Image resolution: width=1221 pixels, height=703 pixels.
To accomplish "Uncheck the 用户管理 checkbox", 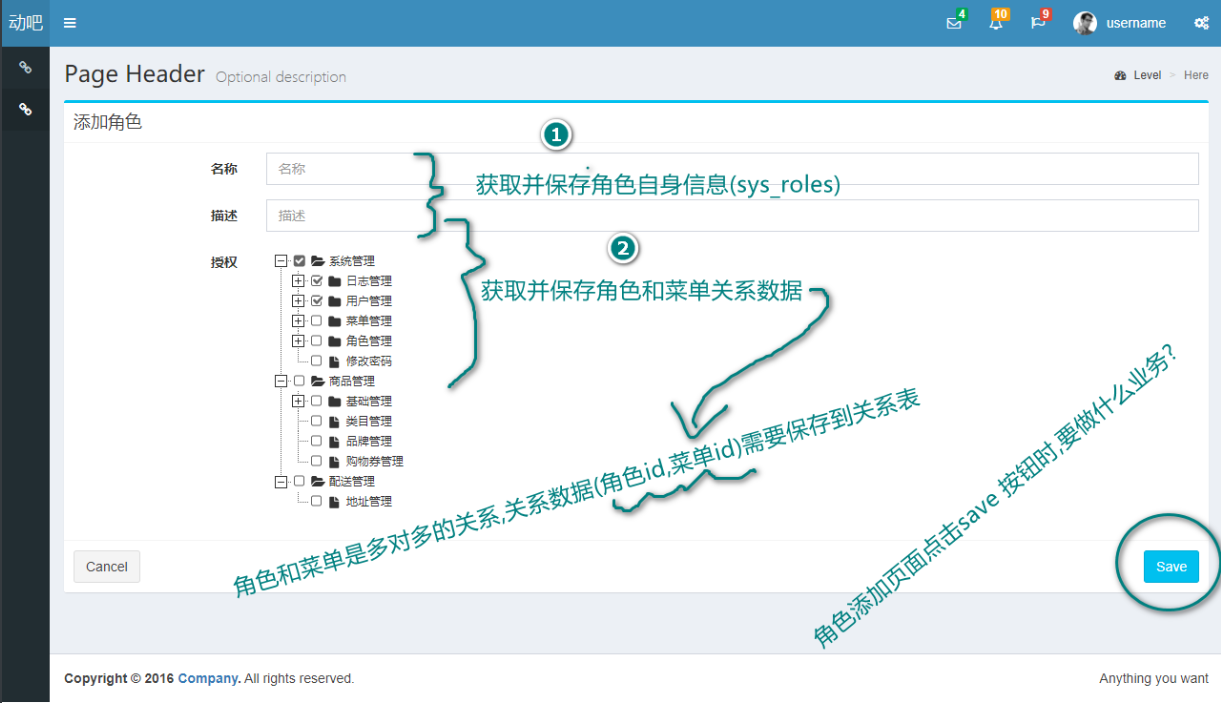I will pyautogui.click(x=317, y=301).
